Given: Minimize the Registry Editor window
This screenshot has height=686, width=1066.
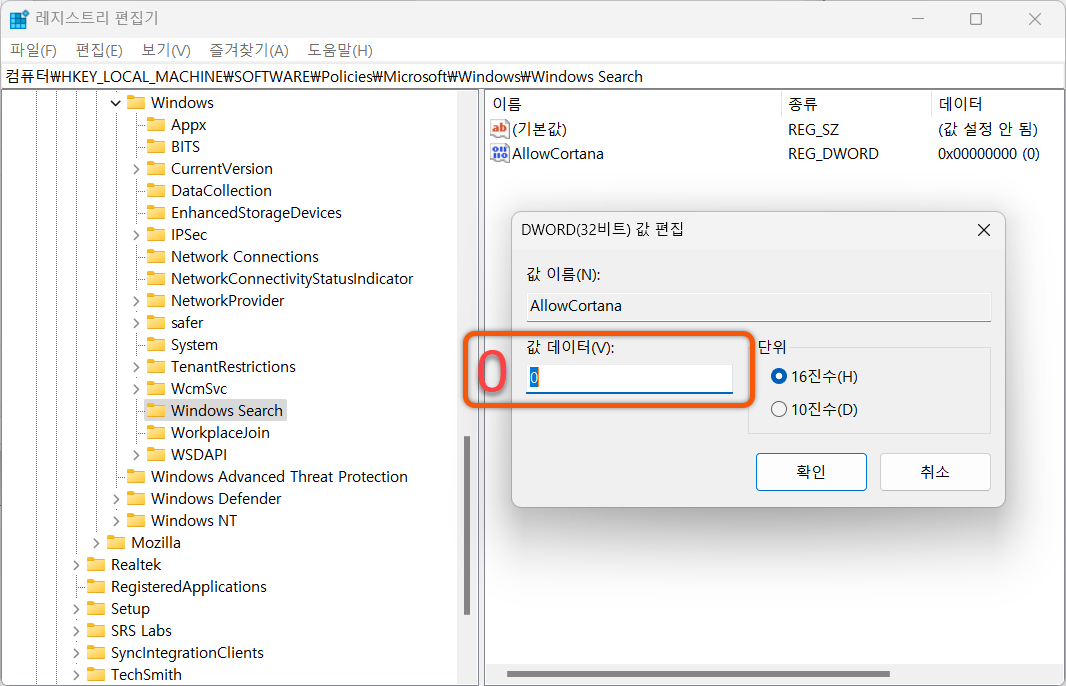Looking at the screenshot, I should coord(917,19).
